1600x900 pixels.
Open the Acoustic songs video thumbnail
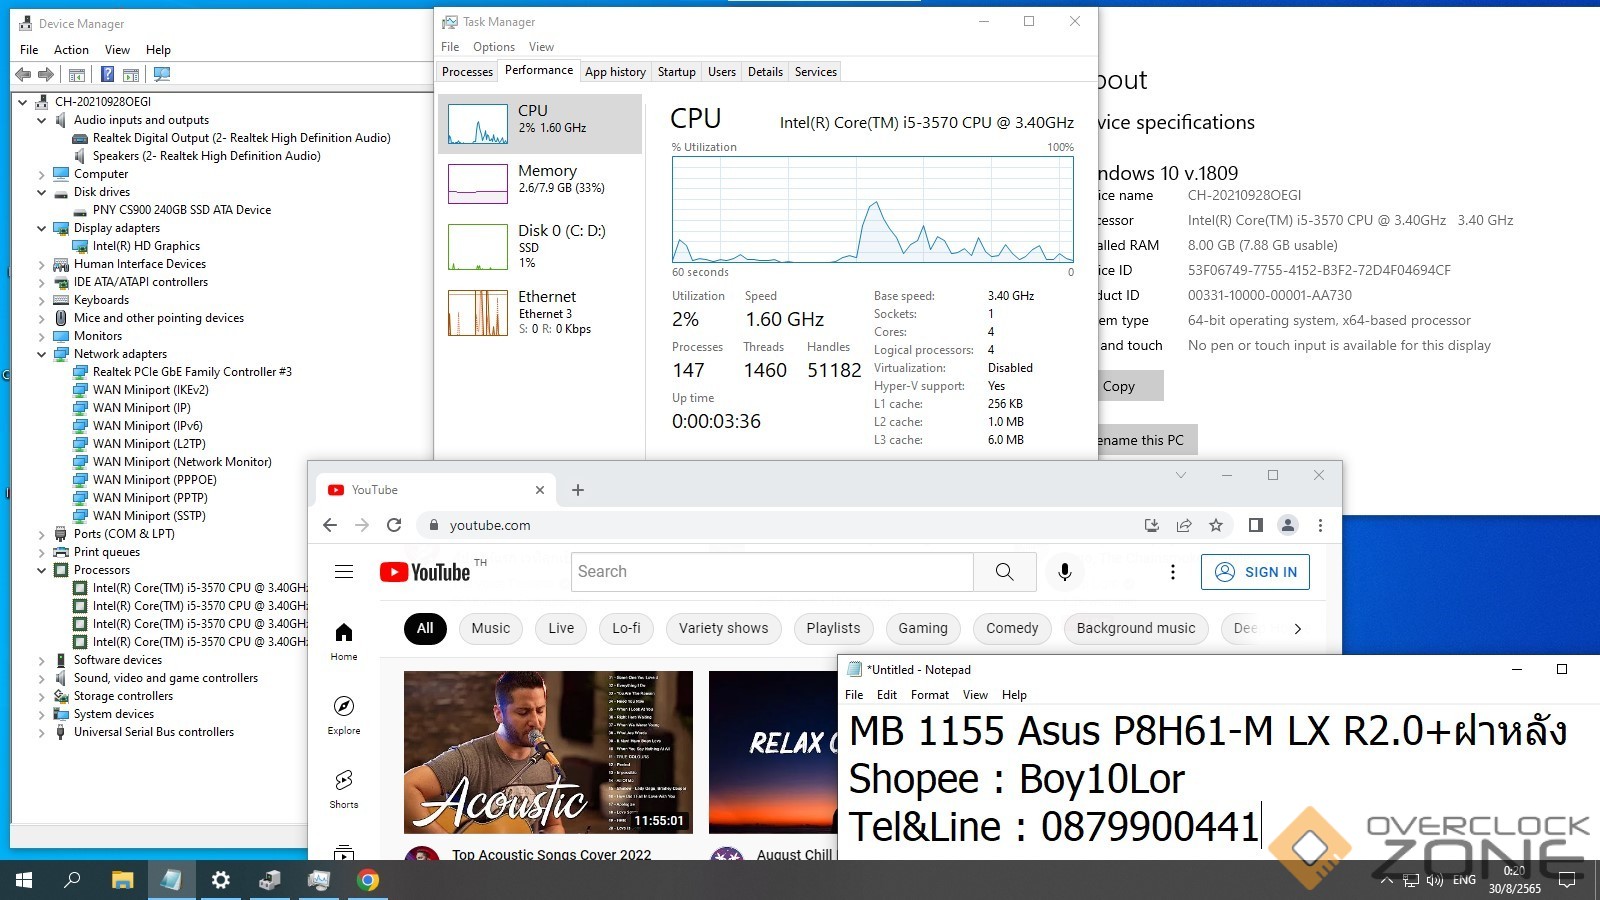[548, 752]
